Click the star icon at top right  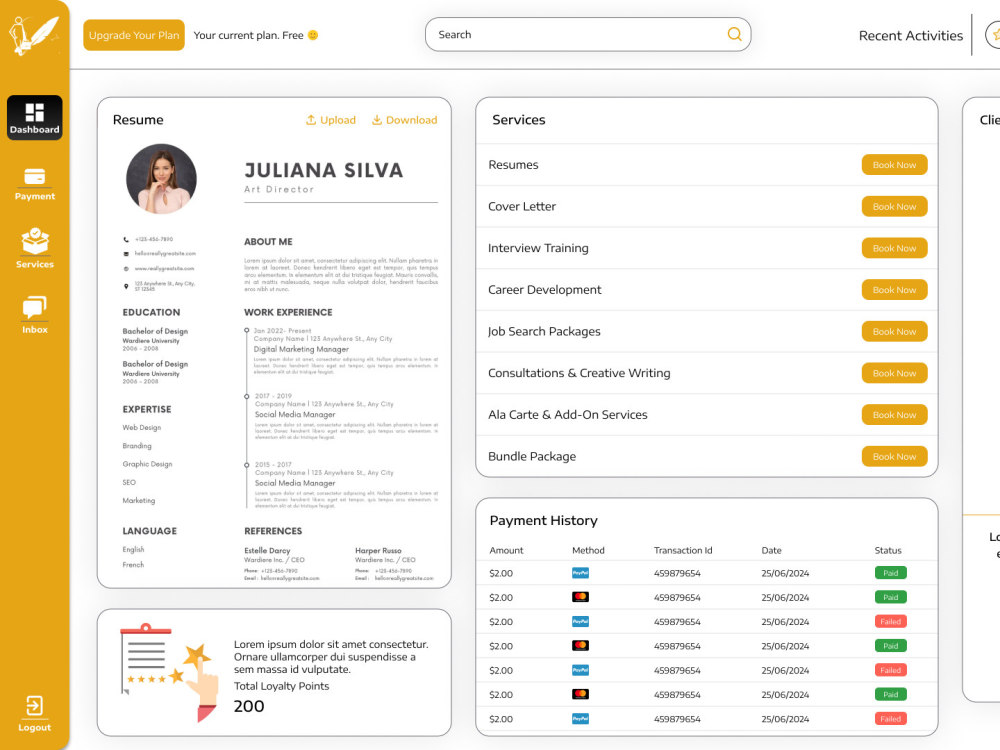coord(994,35)
